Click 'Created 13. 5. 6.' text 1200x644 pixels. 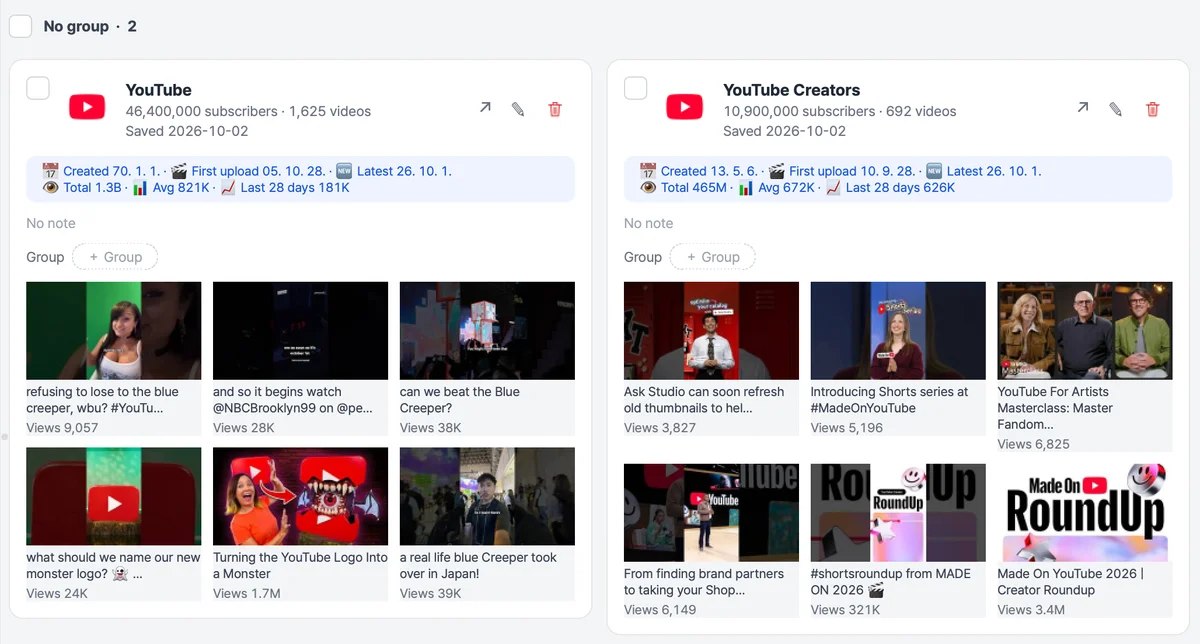699,171
